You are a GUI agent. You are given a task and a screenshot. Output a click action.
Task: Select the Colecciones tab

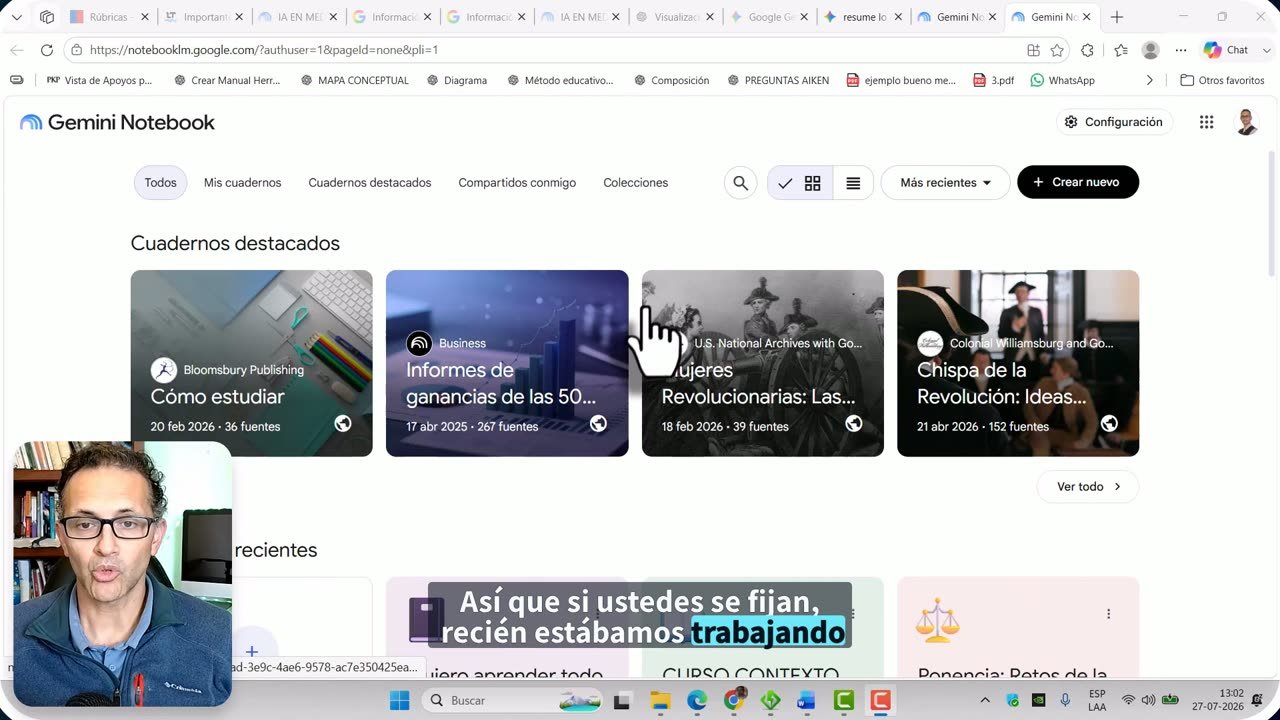635,183
